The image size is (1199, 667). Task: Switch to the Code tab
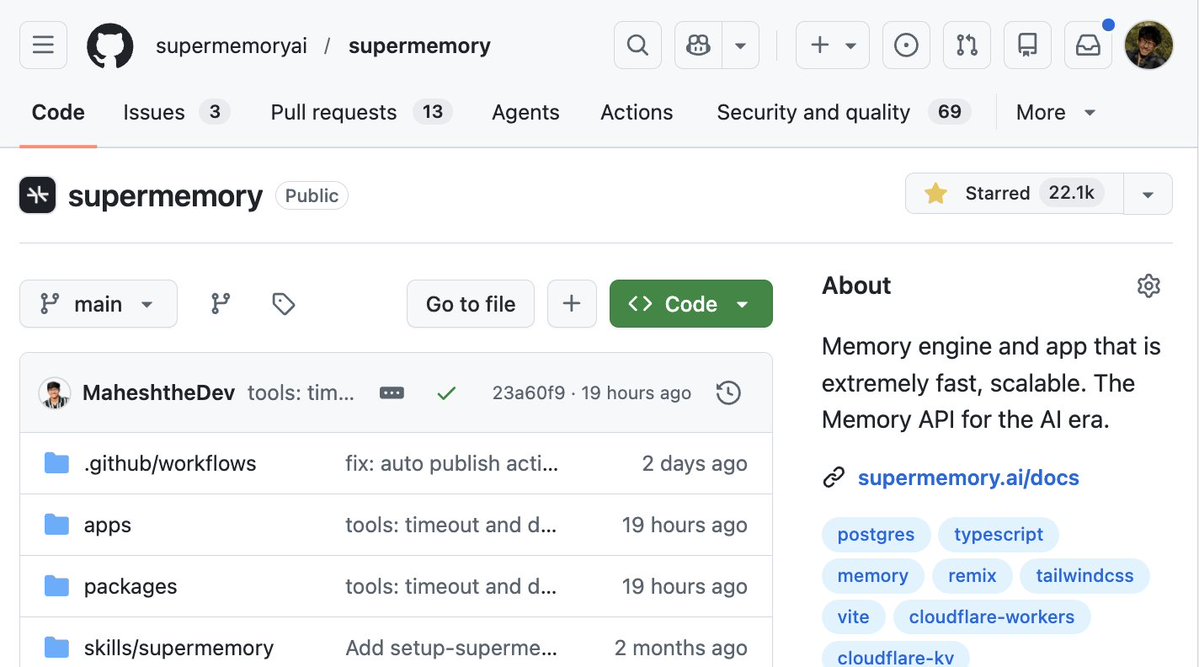click(58, 112)
